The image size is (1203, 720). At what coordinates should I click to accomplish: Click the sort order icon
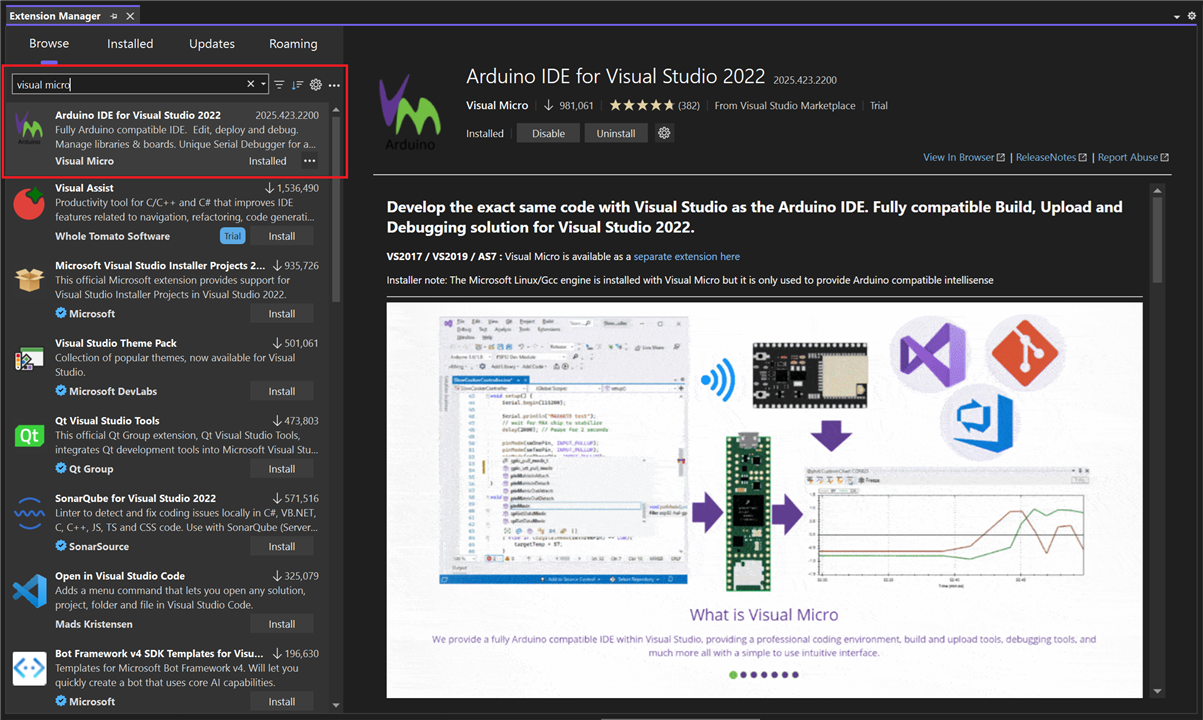pyautogui.click(x=297, y=85)
